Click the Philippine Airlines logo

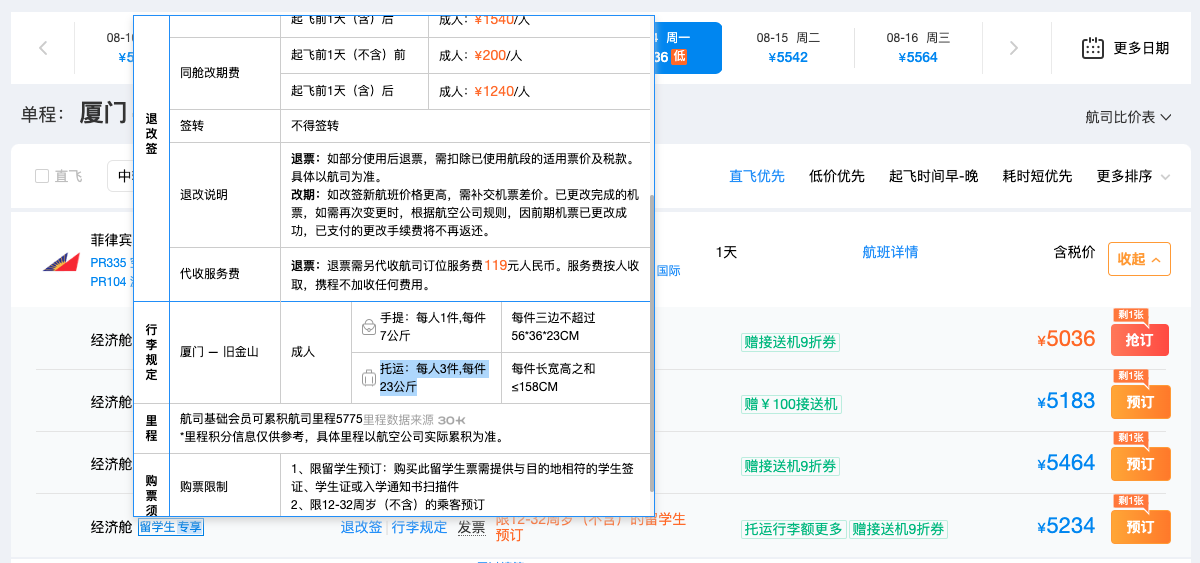click(60, 262)
